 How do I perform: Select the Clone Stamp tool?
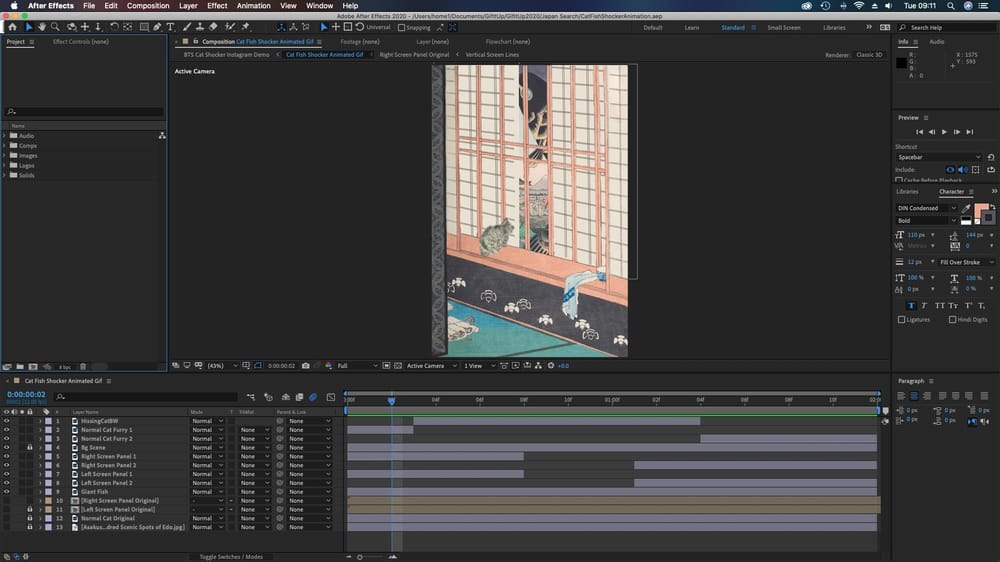click(x=200, y=27)
